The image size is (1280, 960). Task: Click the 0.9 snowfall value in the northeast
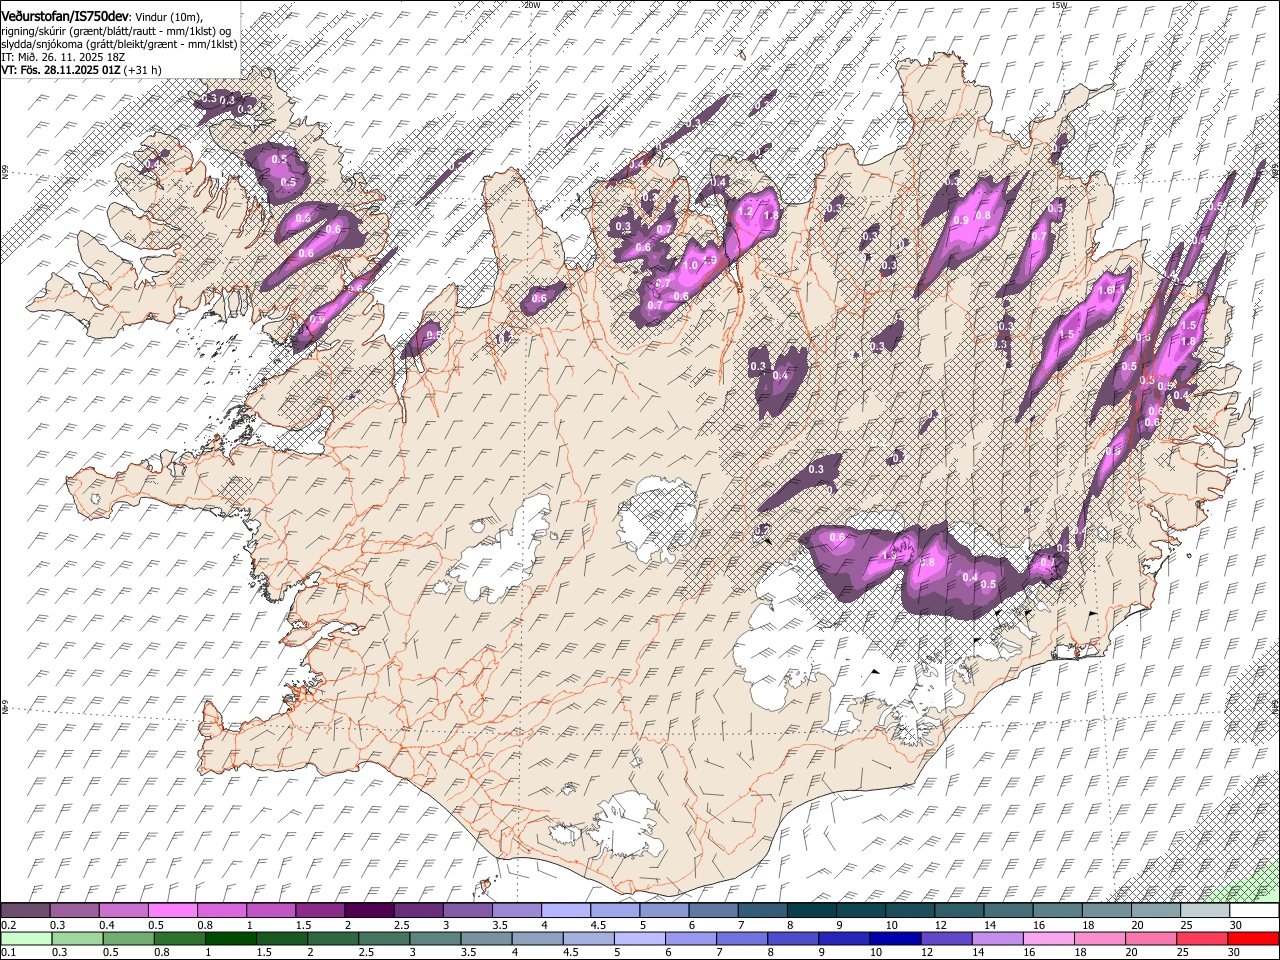(x=961, y=220)
